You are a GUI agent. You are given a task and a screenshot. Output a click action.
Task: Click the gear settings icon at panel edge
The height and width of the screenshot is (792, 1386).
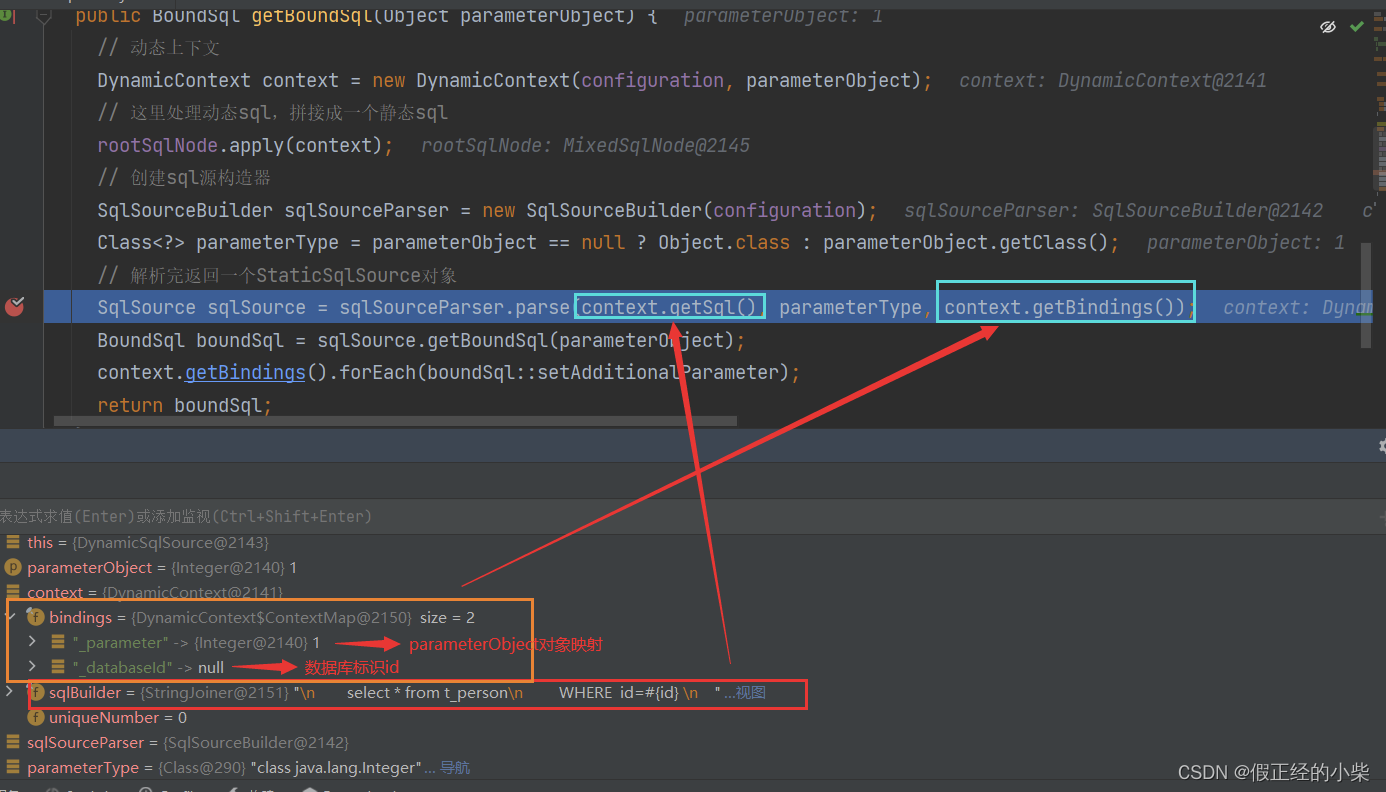[1382, 446]
